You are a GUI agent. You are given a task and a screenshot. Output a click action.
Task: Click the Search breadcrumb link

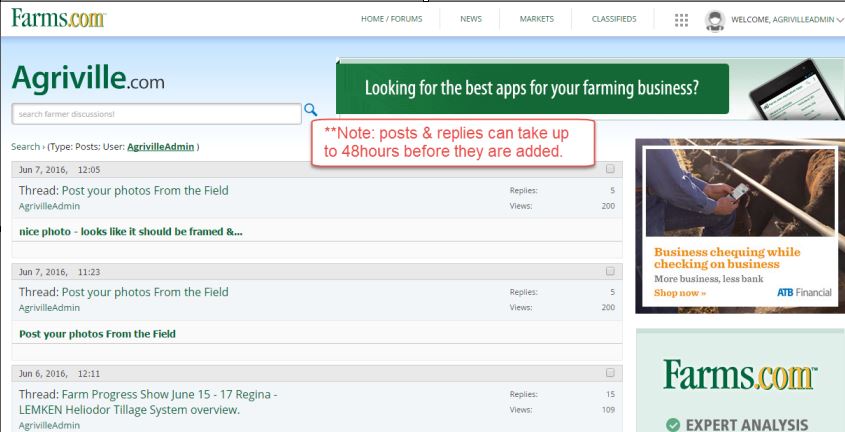pyautogui.click(x=25, y=147)
